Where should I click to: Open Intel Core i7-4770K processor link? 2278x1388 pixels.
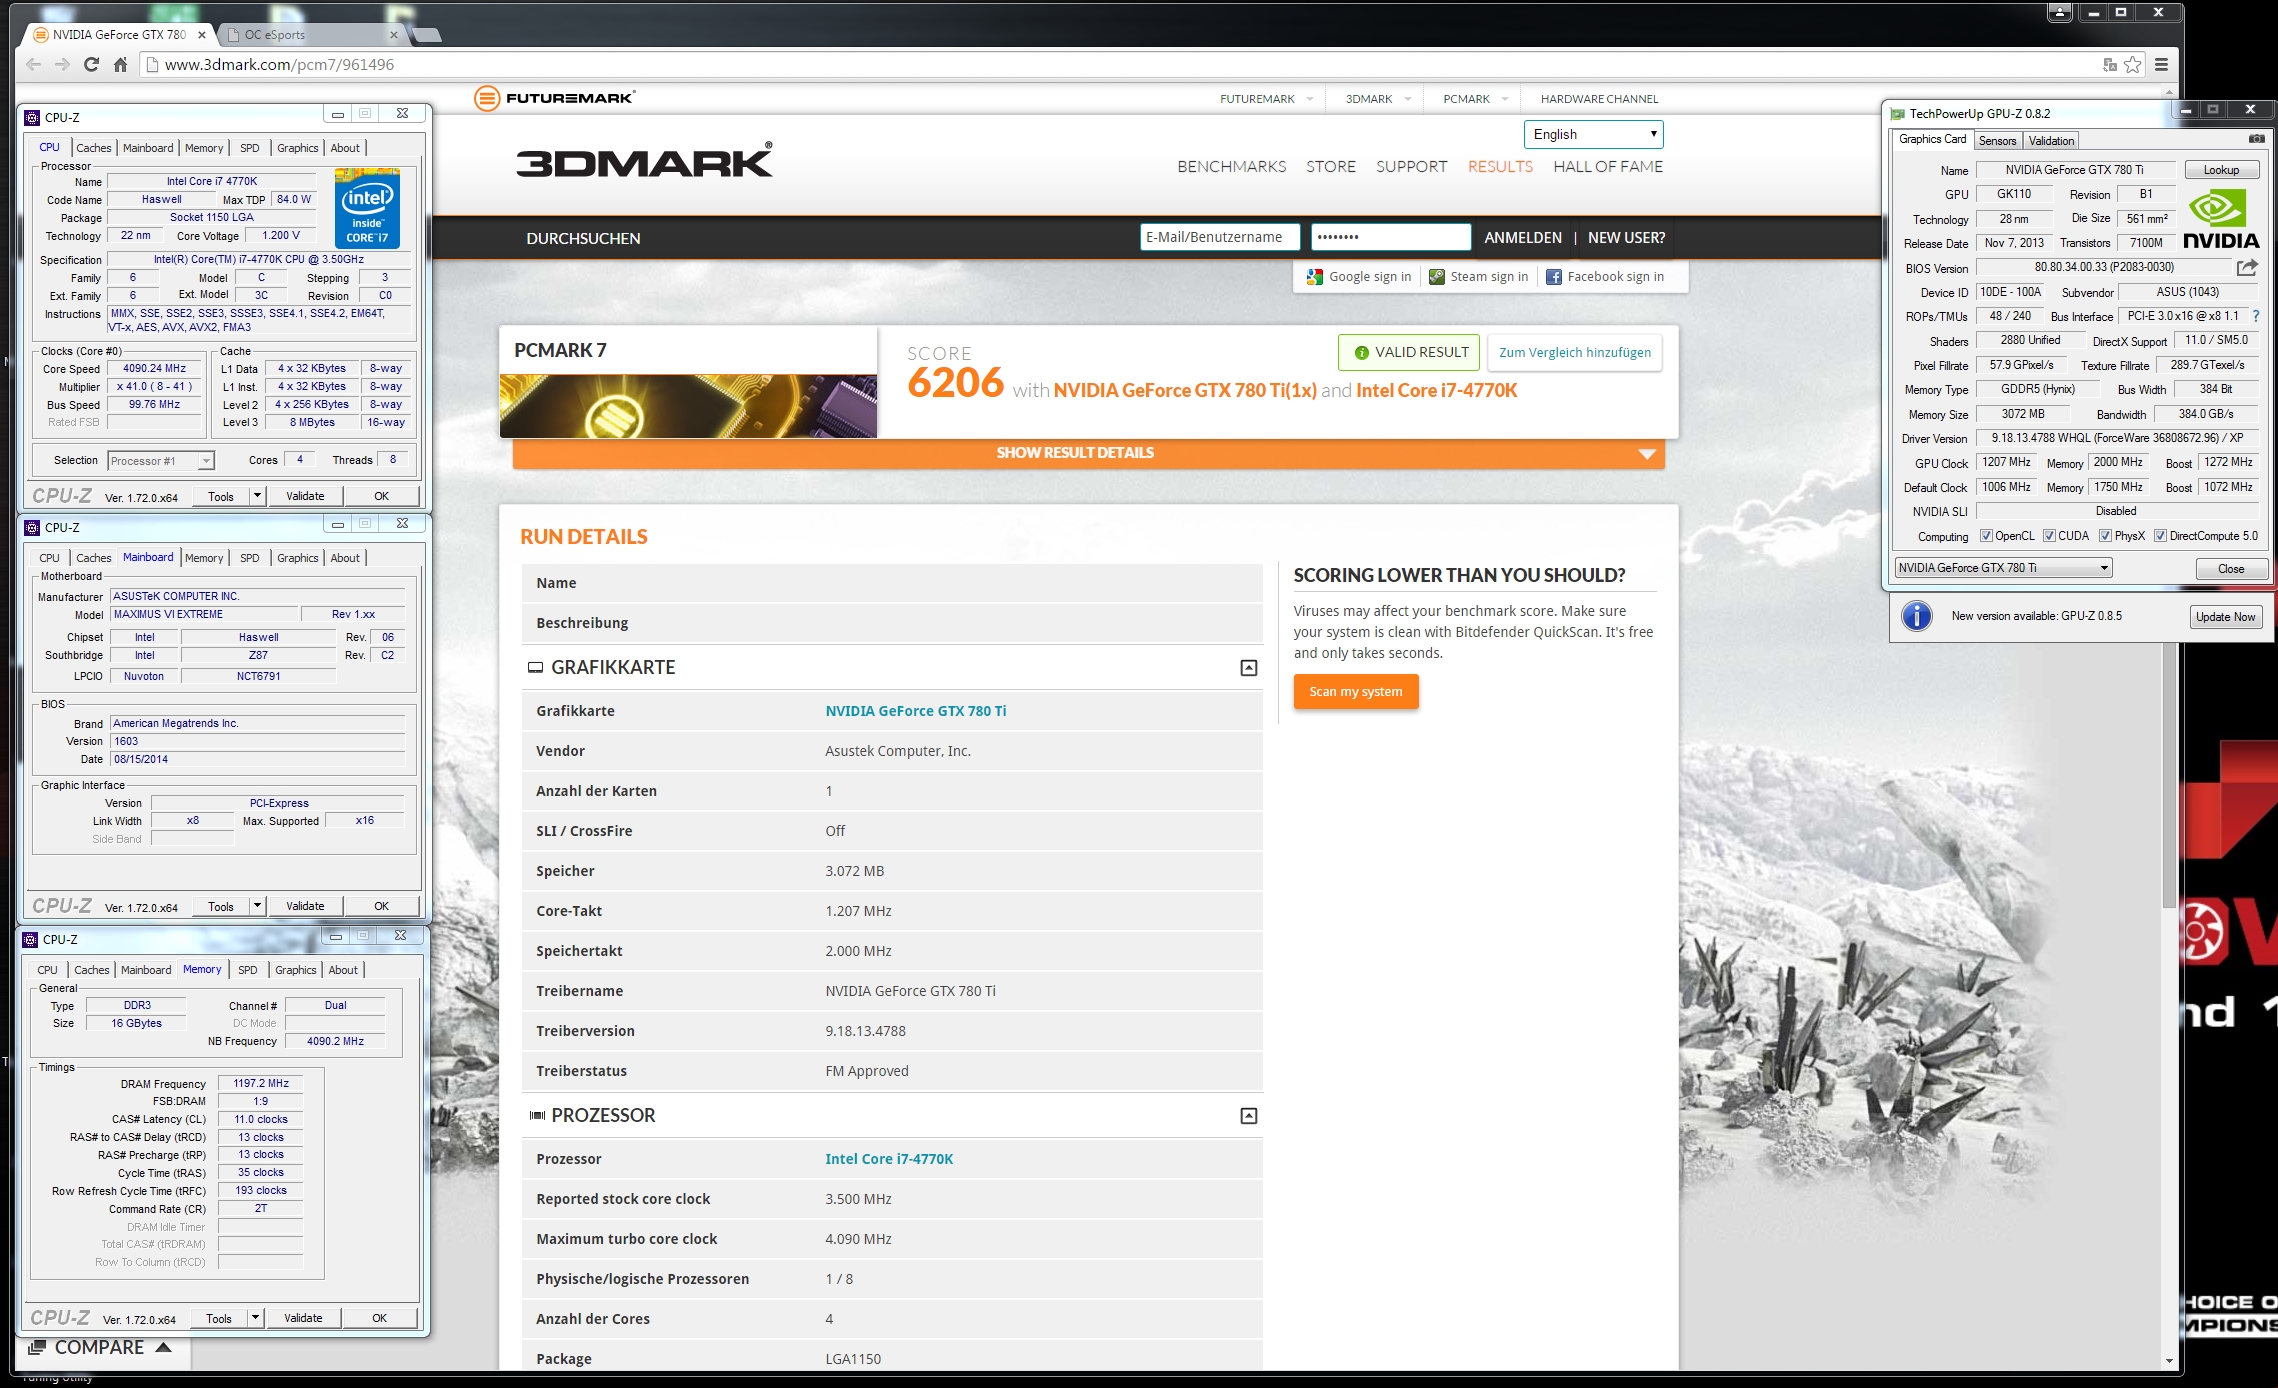pyautogui.click(x=889, y=1159)
